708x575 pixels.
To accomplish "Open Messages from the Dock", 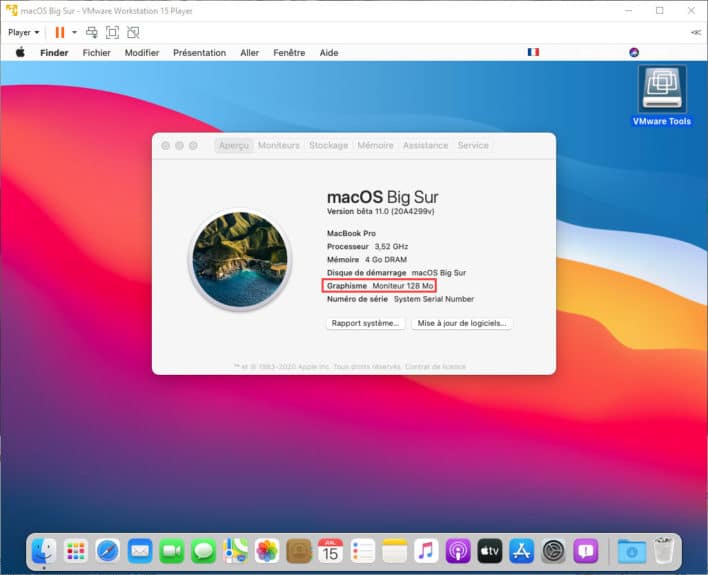I will click(203, 551).
